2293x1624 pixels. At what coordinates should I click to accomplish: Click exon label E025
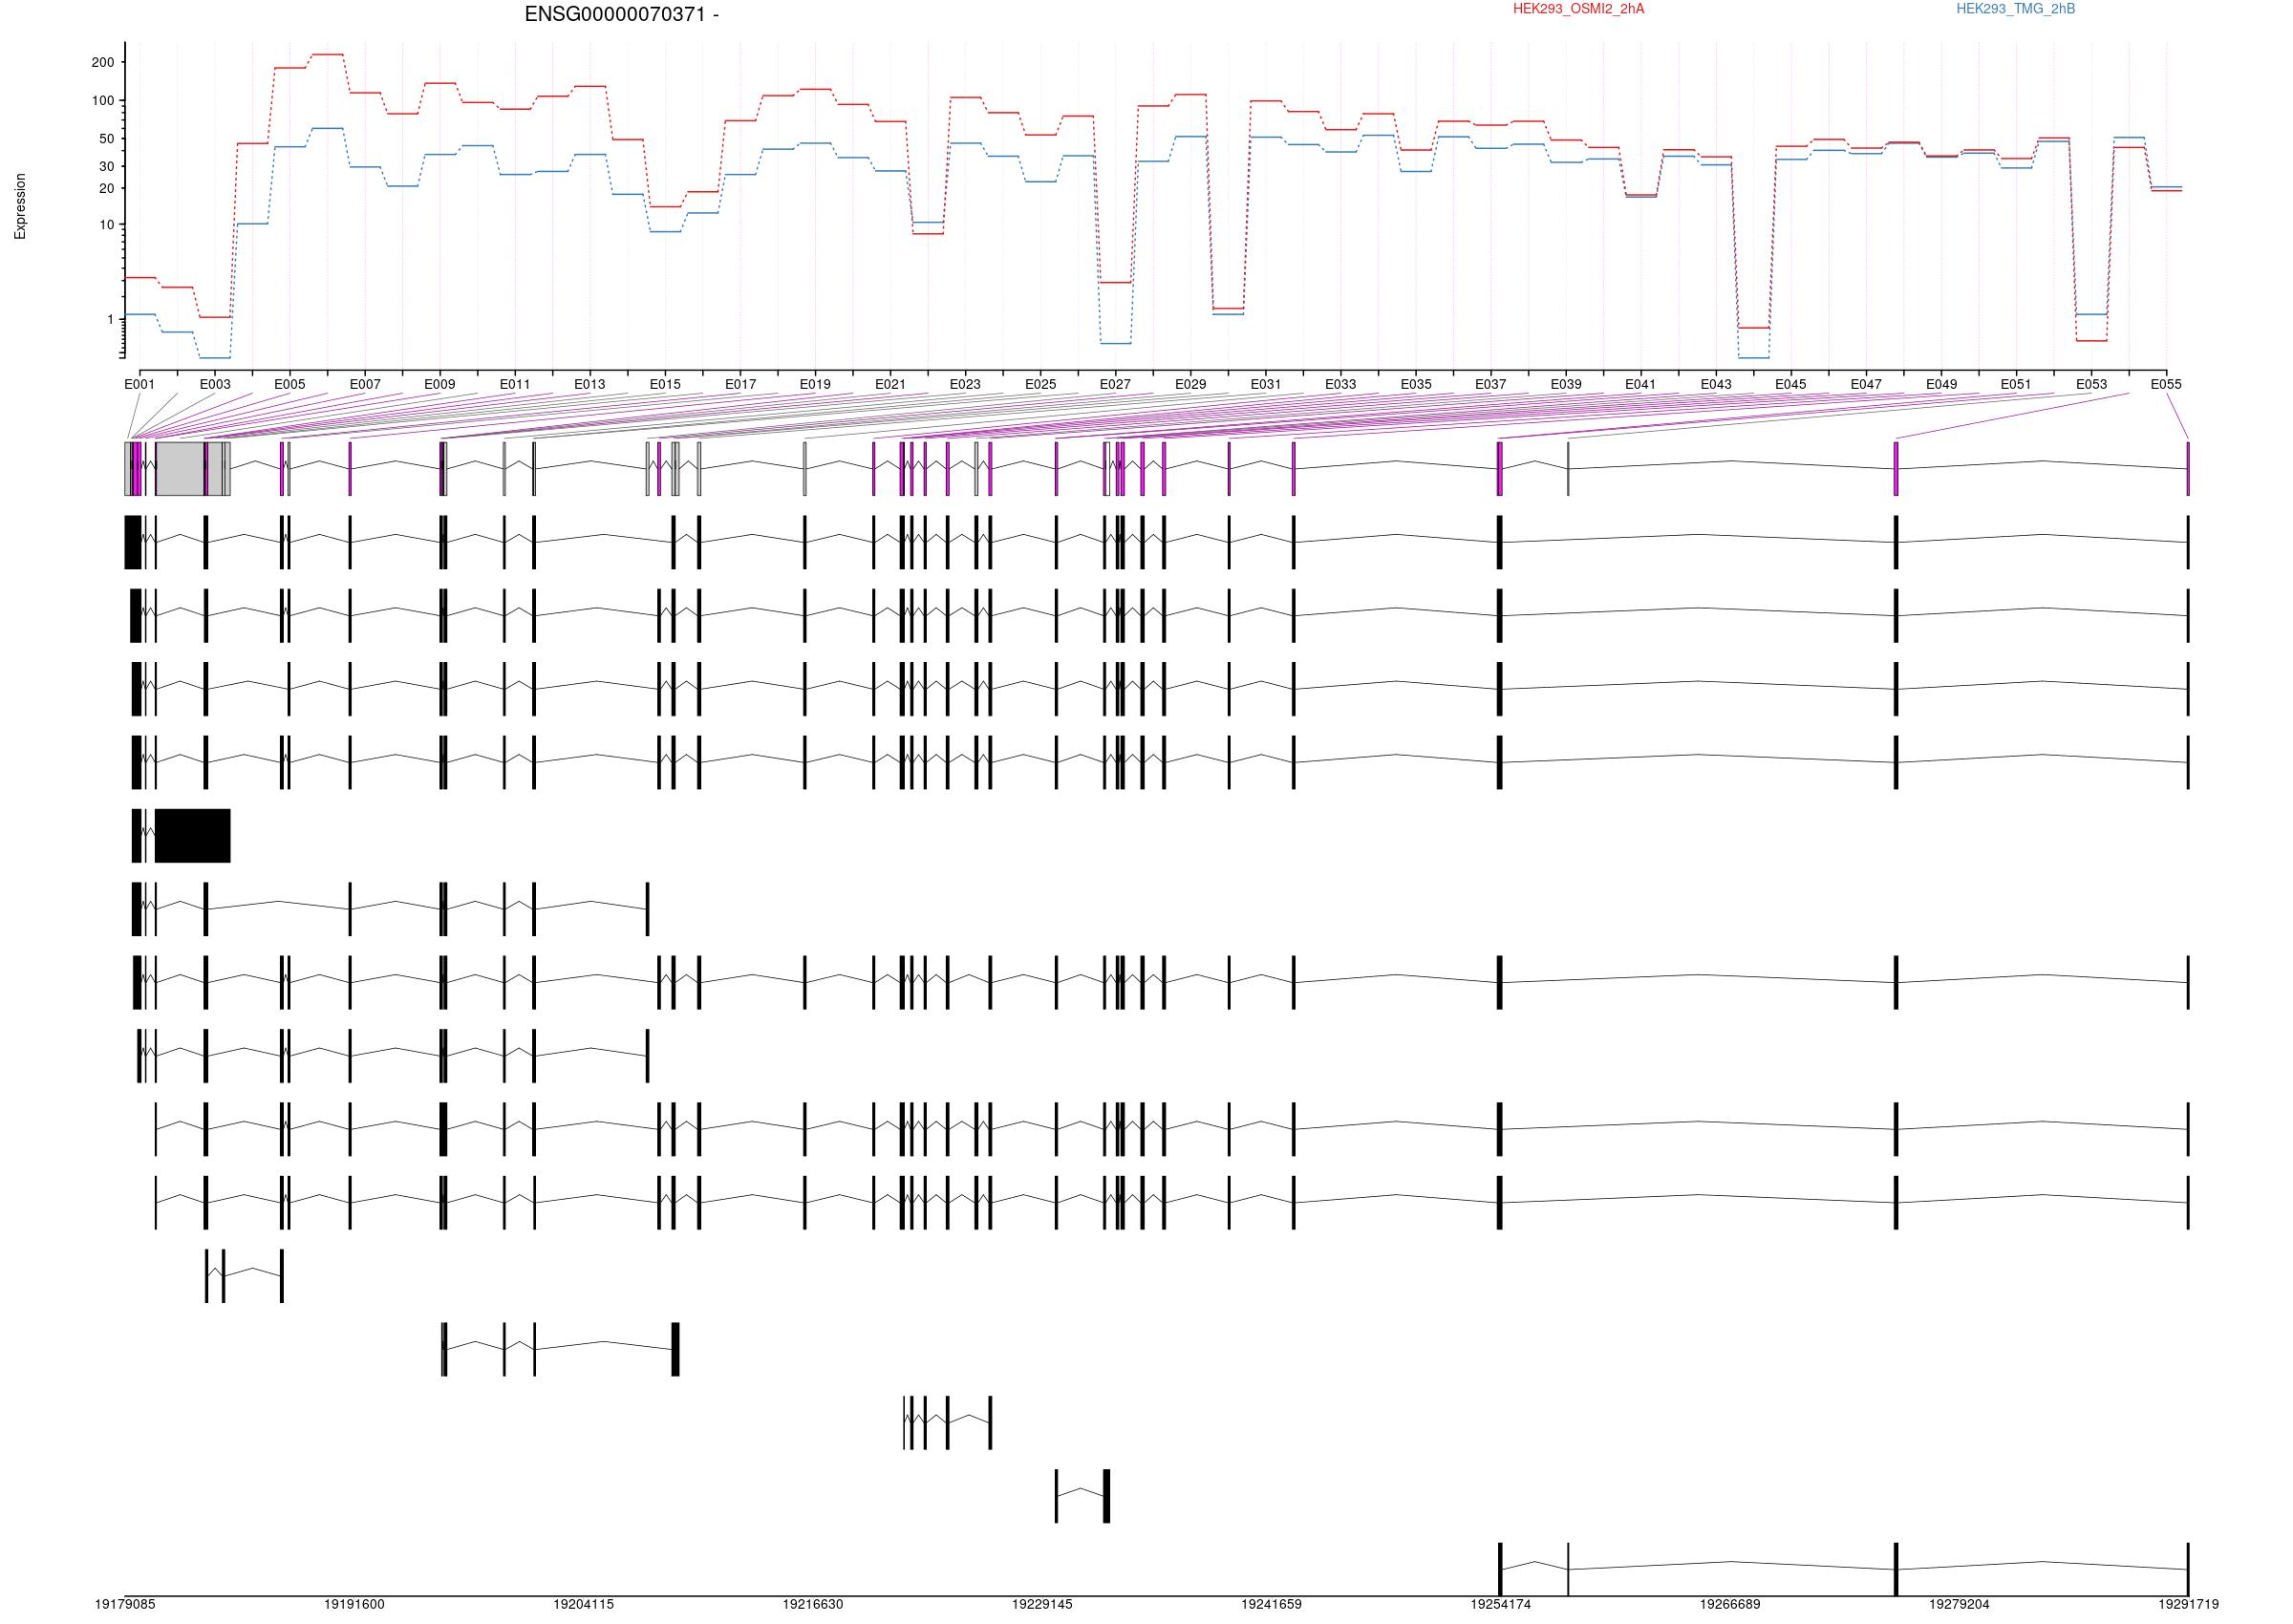pos(1041,384)
